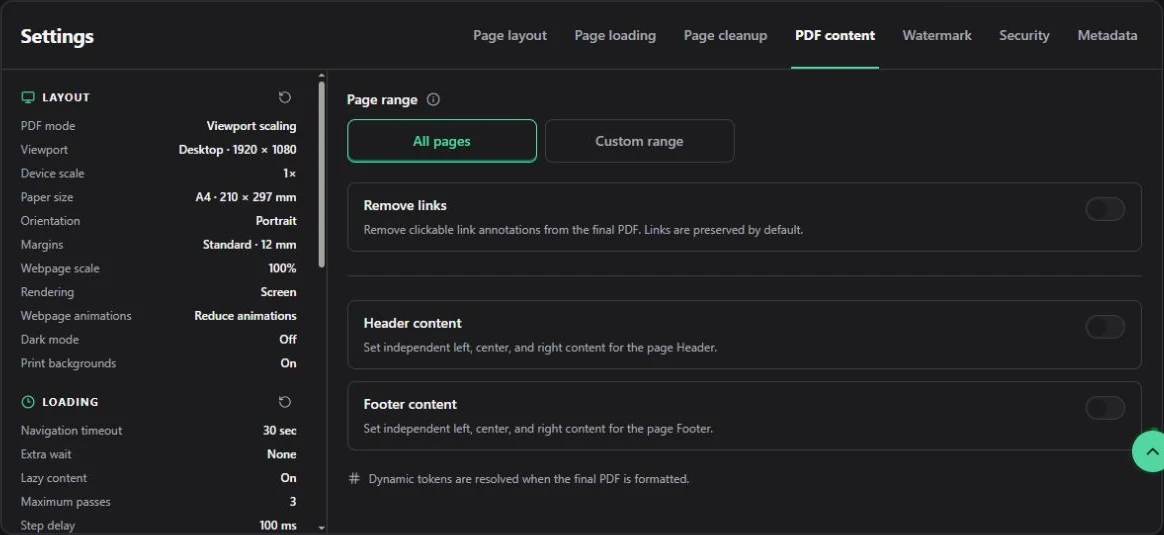Click Webpage animations value Reduce animations
Image resolution: width=1164 pixels, height=535 pixels.
pyautogui.click(x=246, y=316)
